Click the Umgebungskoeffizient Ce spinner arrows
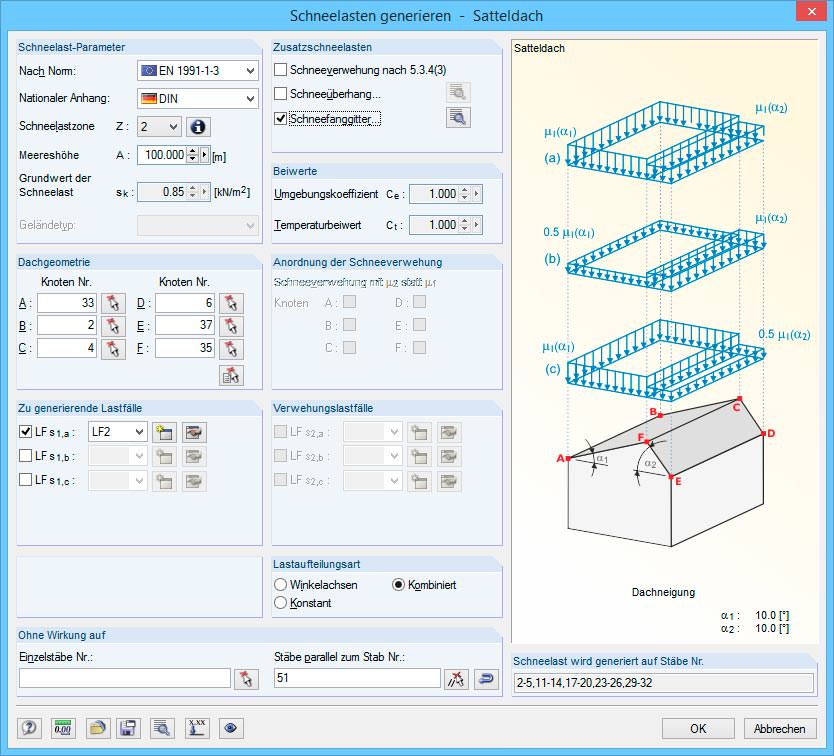 [465, 194]
